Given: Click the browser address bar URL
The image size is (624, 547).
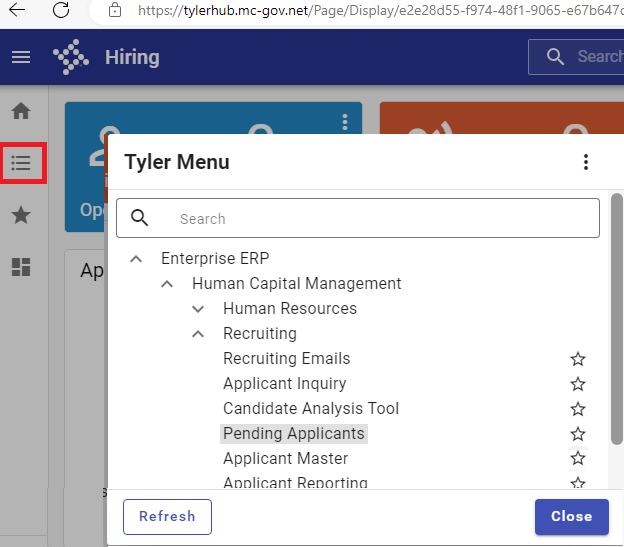Looking at the screenshot, I should click(x=380, y=10).
